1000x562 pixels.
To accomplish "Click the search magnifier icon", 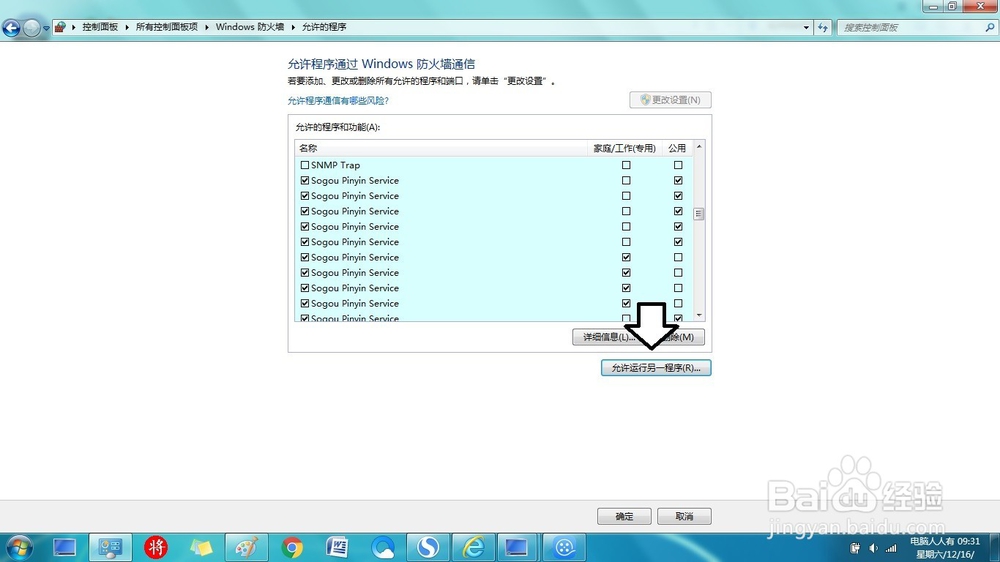I will pyautogui.click(x=990, y=27).
